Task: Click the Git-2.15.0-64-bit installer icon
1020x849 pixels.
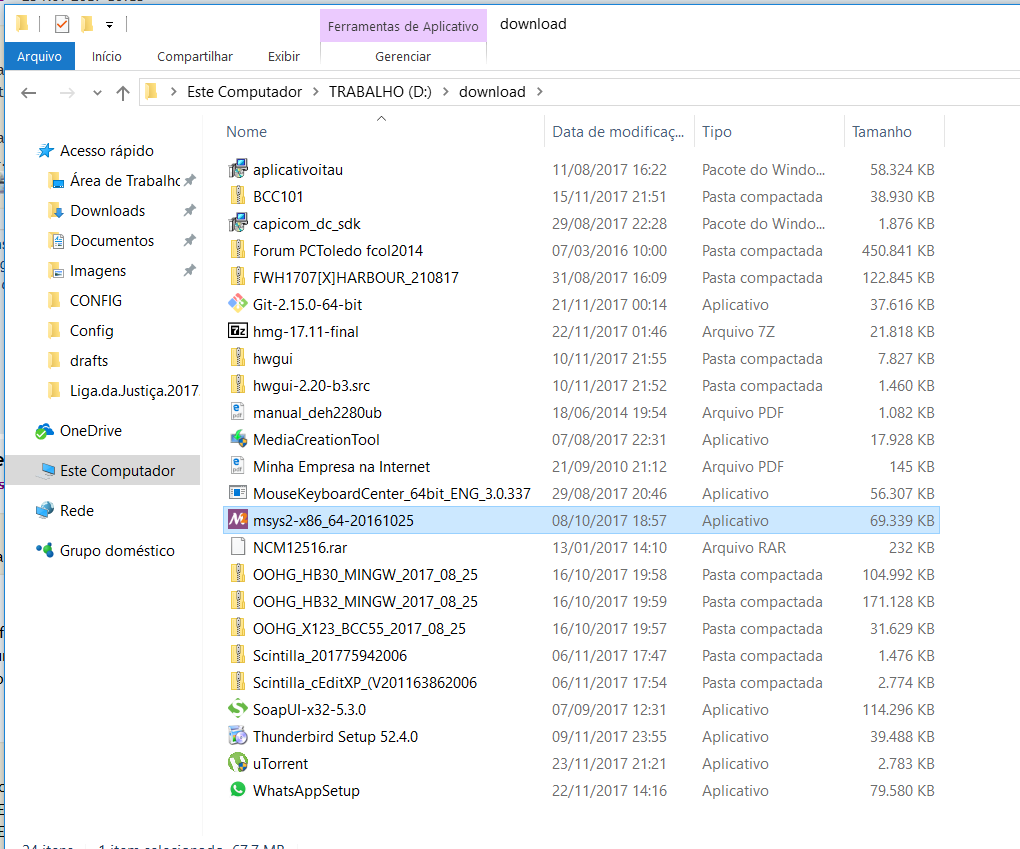Action: pyautogui.click(x=237, y=304)
